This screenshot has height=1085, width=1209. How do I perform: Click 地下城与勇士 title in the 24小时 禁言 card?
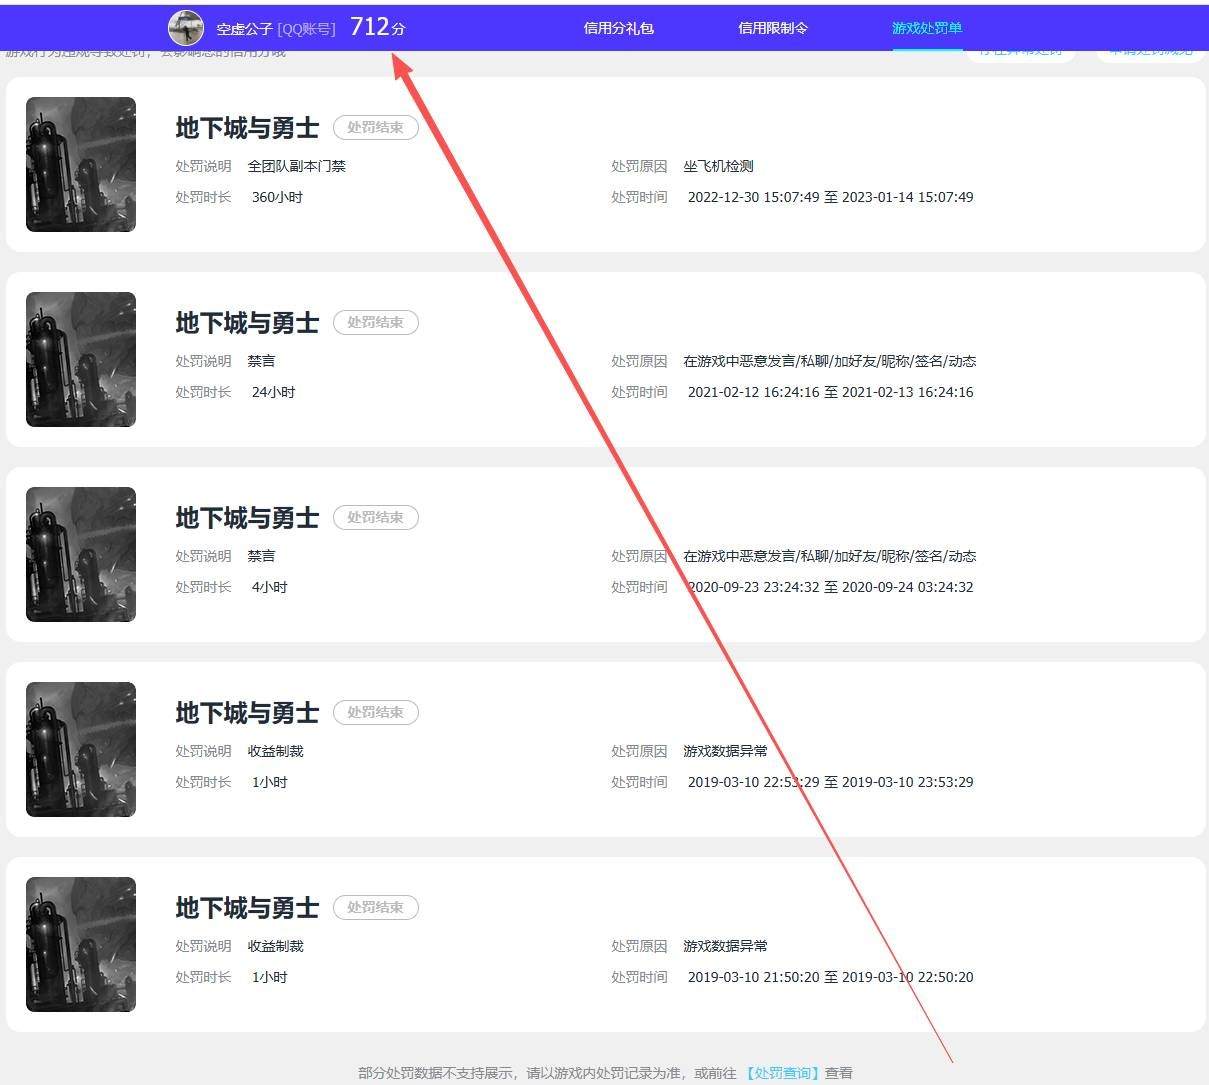[x=247, y=323]
